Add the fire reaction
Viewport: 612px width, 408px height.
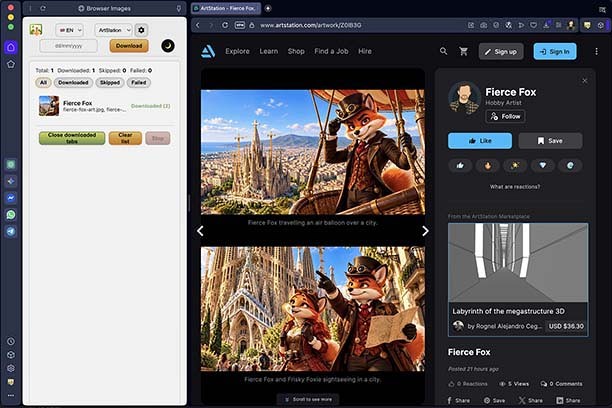(x=487, y=166)
